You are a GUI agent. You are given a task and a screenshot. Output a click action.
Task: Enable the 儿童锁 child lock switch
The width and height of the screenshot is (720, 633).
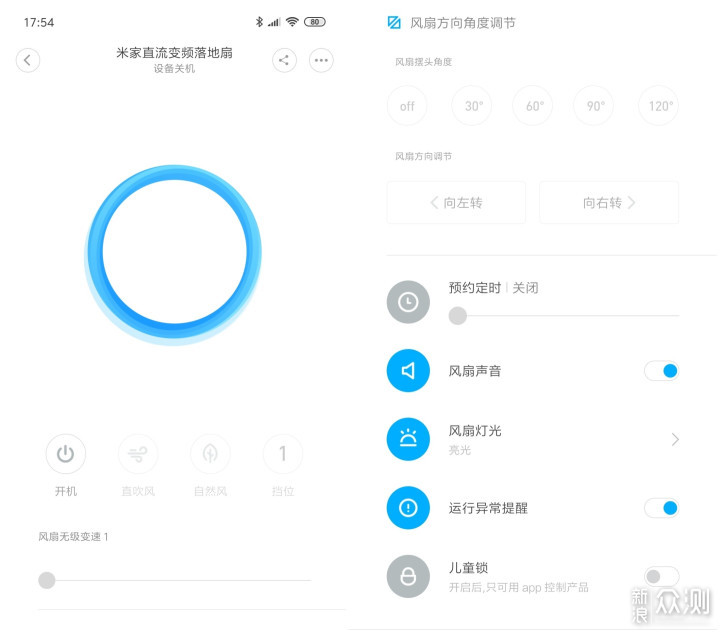662,576
